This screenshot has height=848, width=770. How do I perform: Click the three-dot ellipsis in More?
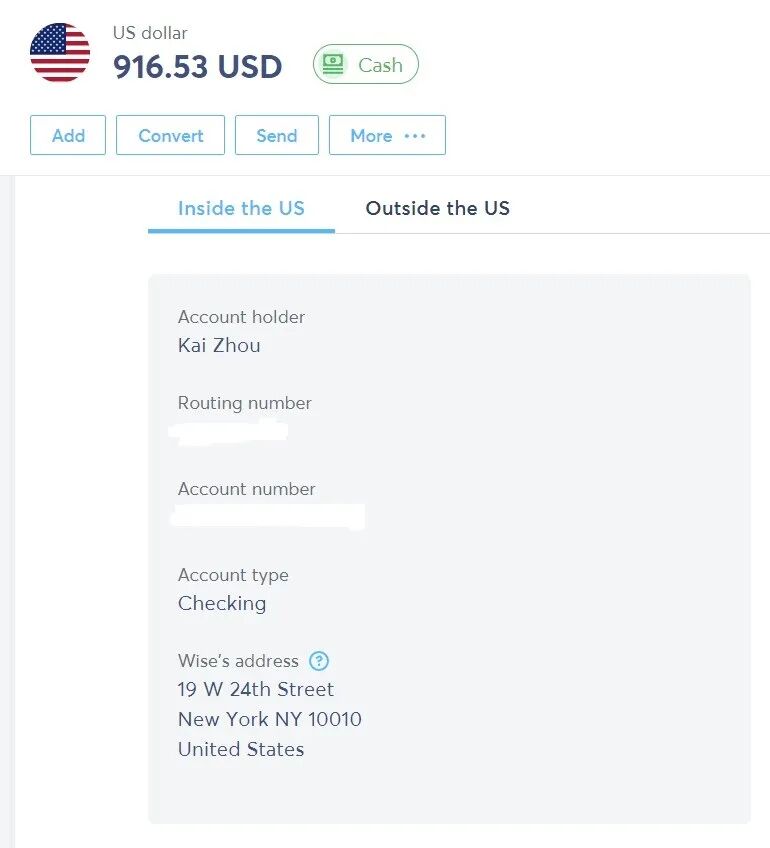[415, 136]
